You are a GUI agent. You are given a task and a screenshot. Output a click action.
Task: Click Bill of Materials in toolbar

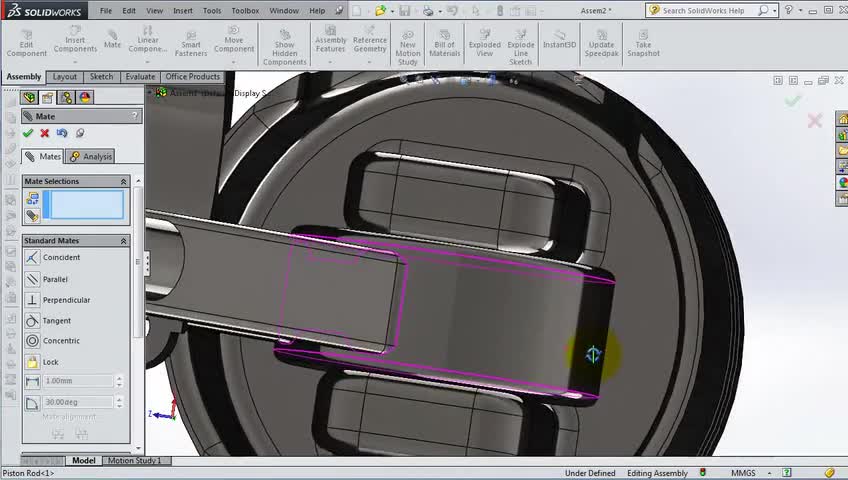(x=444, y=44)
